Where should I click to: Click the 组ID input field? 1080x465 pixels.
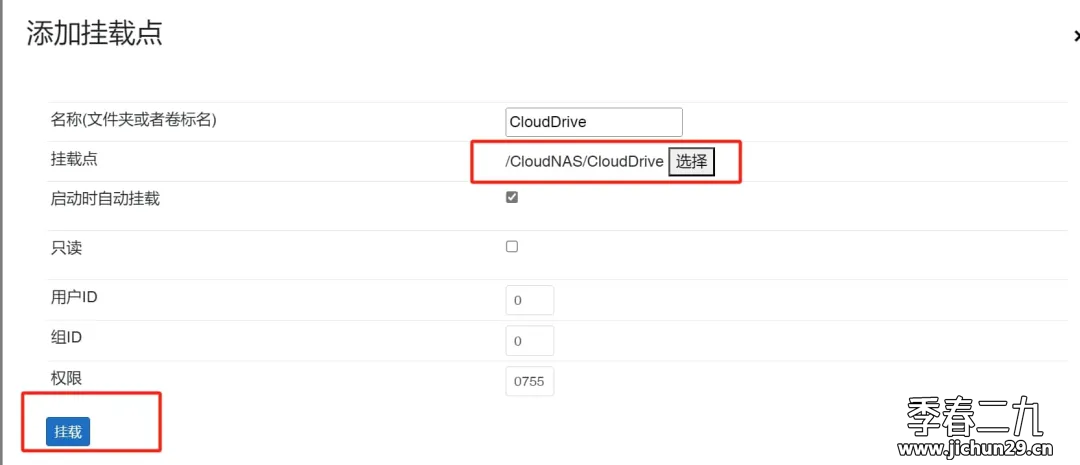(530, 341)
